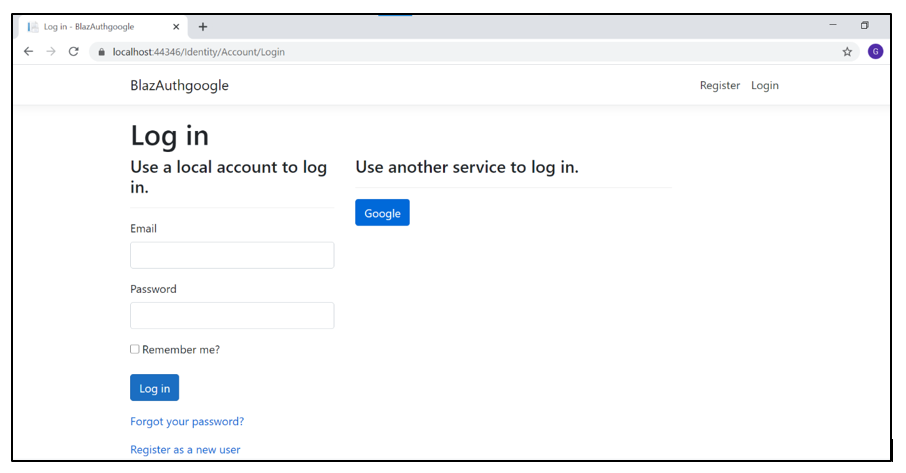Image resolution: width=906 pixels, height=473 pixels.
Task: Sign in with the Google button
Action: click(382, 213)
